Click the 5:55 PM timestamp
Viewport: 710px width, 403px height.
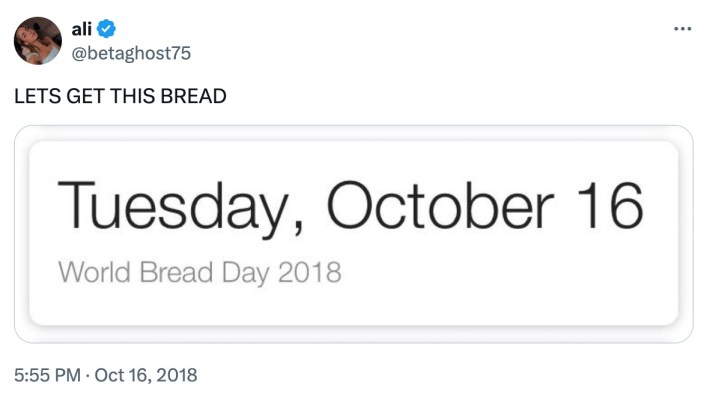pyautogui.click(x=46, y=375)
